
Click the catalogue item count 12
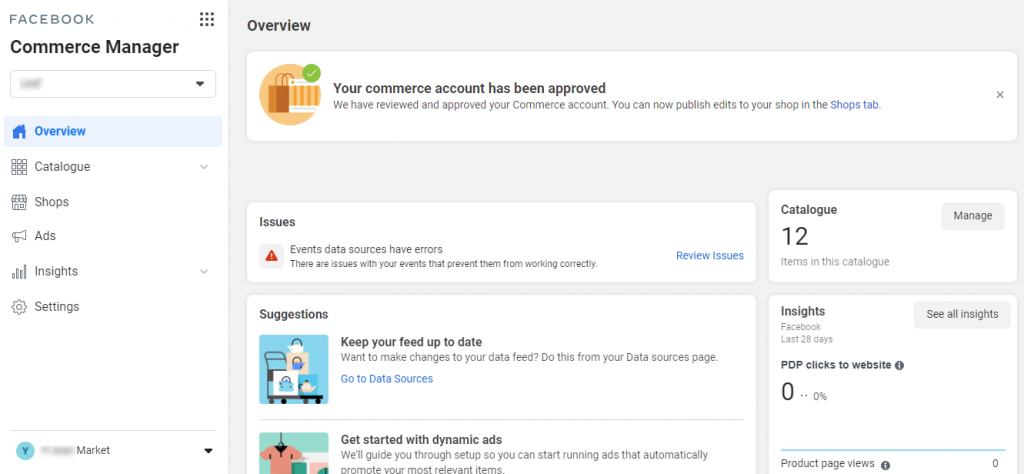click(795, 236)
